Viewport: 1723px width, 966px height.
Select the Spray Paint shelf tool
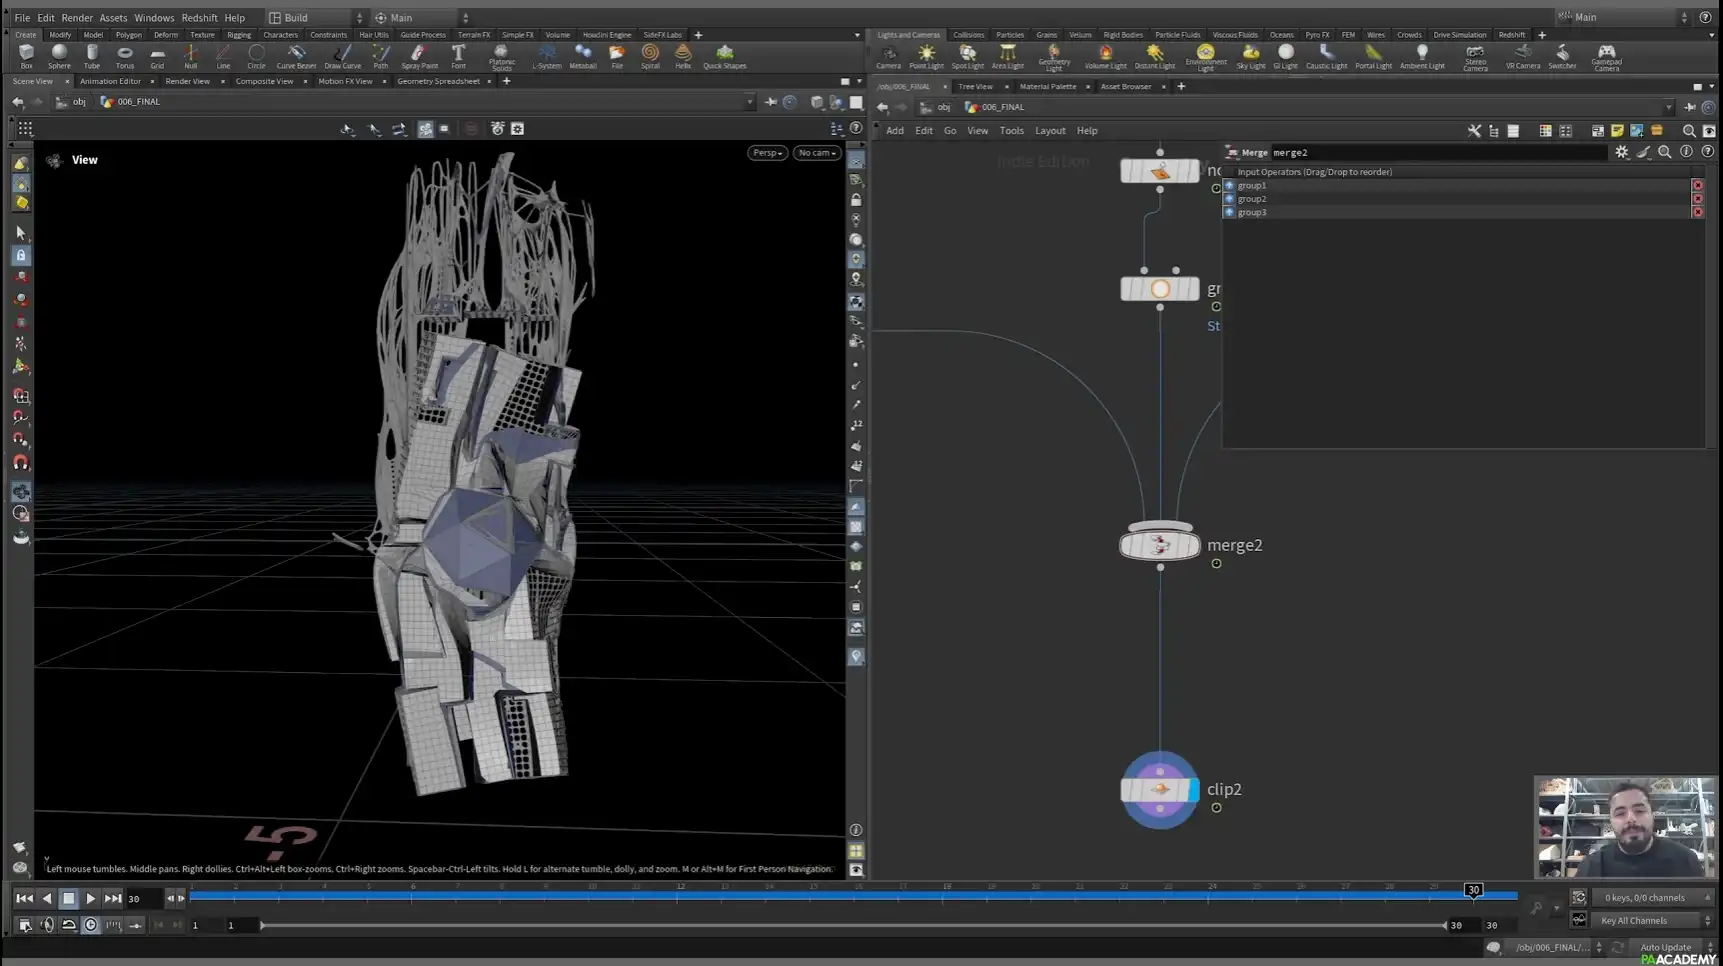coord(419,55)
